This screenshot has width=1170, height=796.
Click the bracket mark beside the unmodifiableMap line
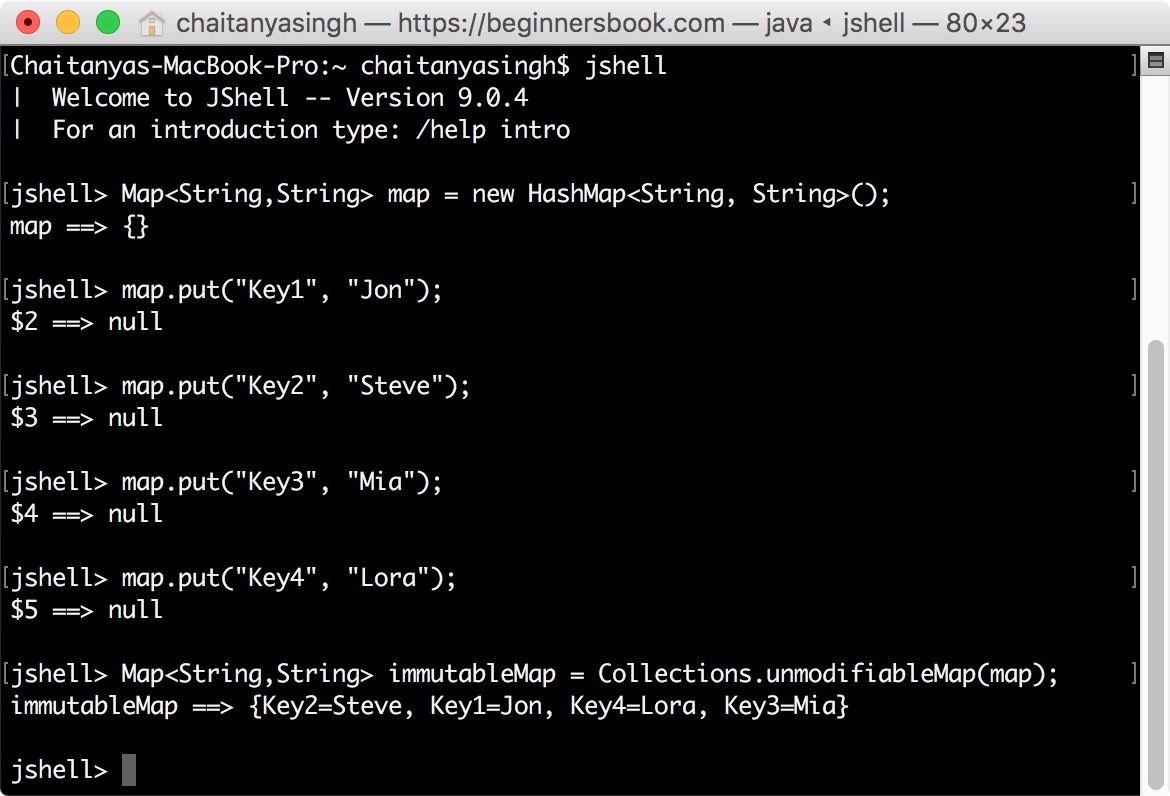click(1133, 673)
